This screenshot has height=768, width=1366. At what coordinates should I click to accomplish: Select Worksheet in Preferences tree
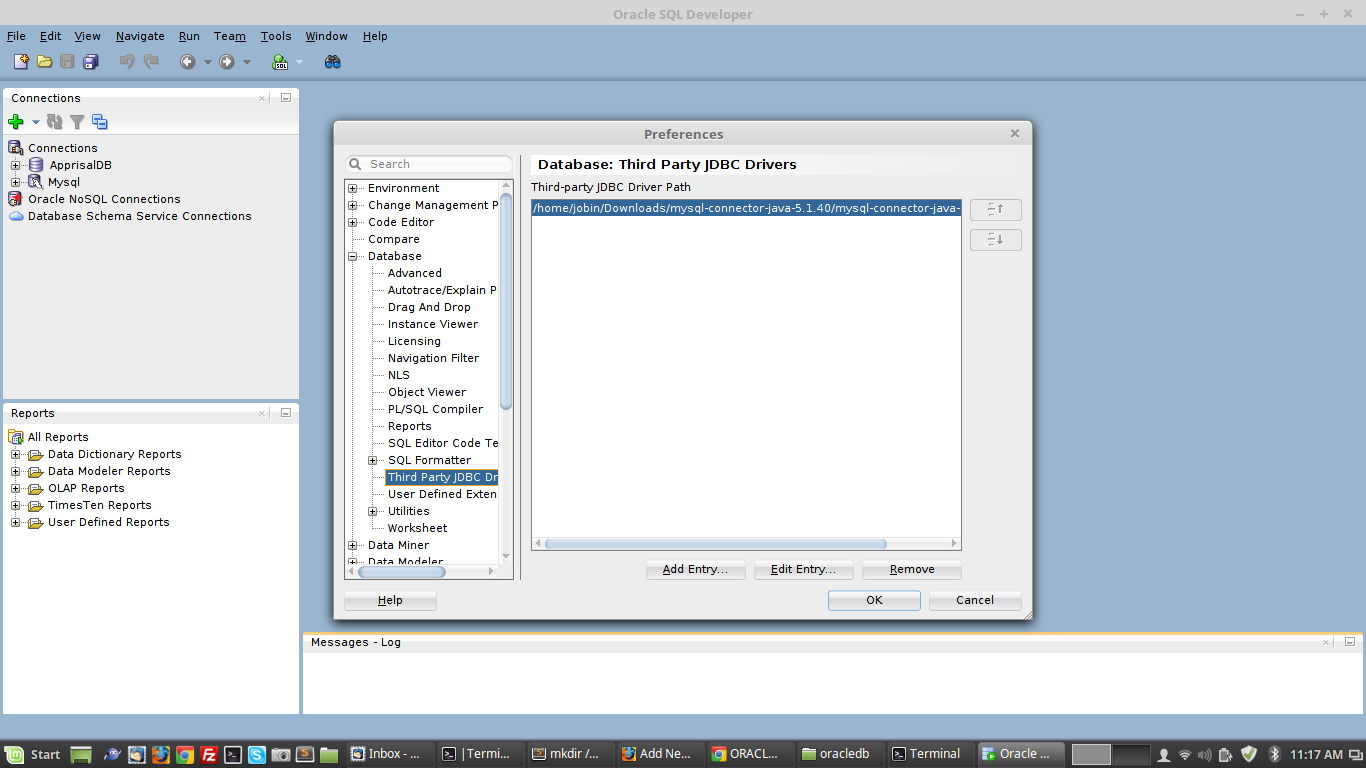click(x=418, y=528)
